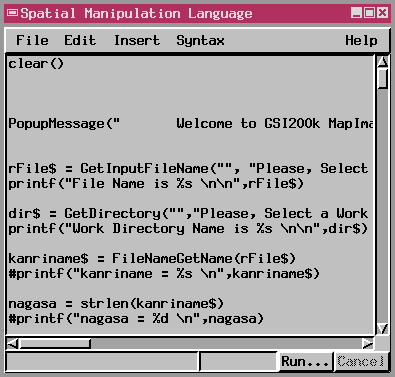Open the Syntax menu
Image resolution: width=395 pixels, height=377 pixels.
[x=200, y=41]
